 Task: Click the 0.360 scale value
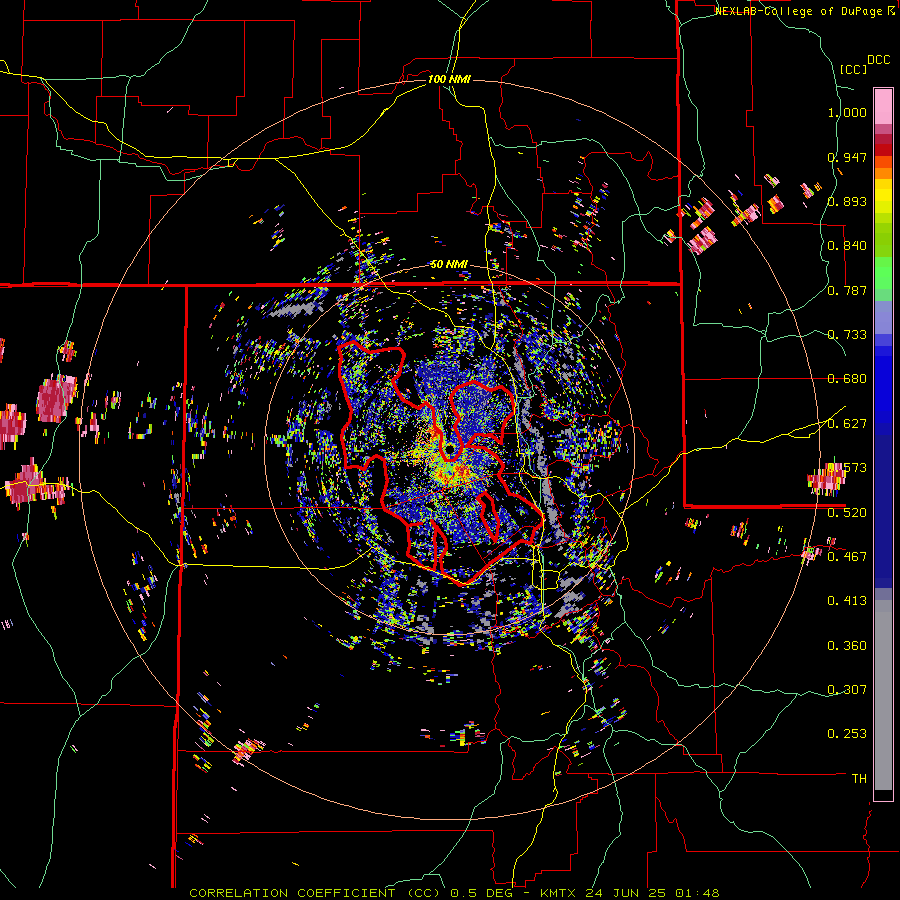click(847, 645)
